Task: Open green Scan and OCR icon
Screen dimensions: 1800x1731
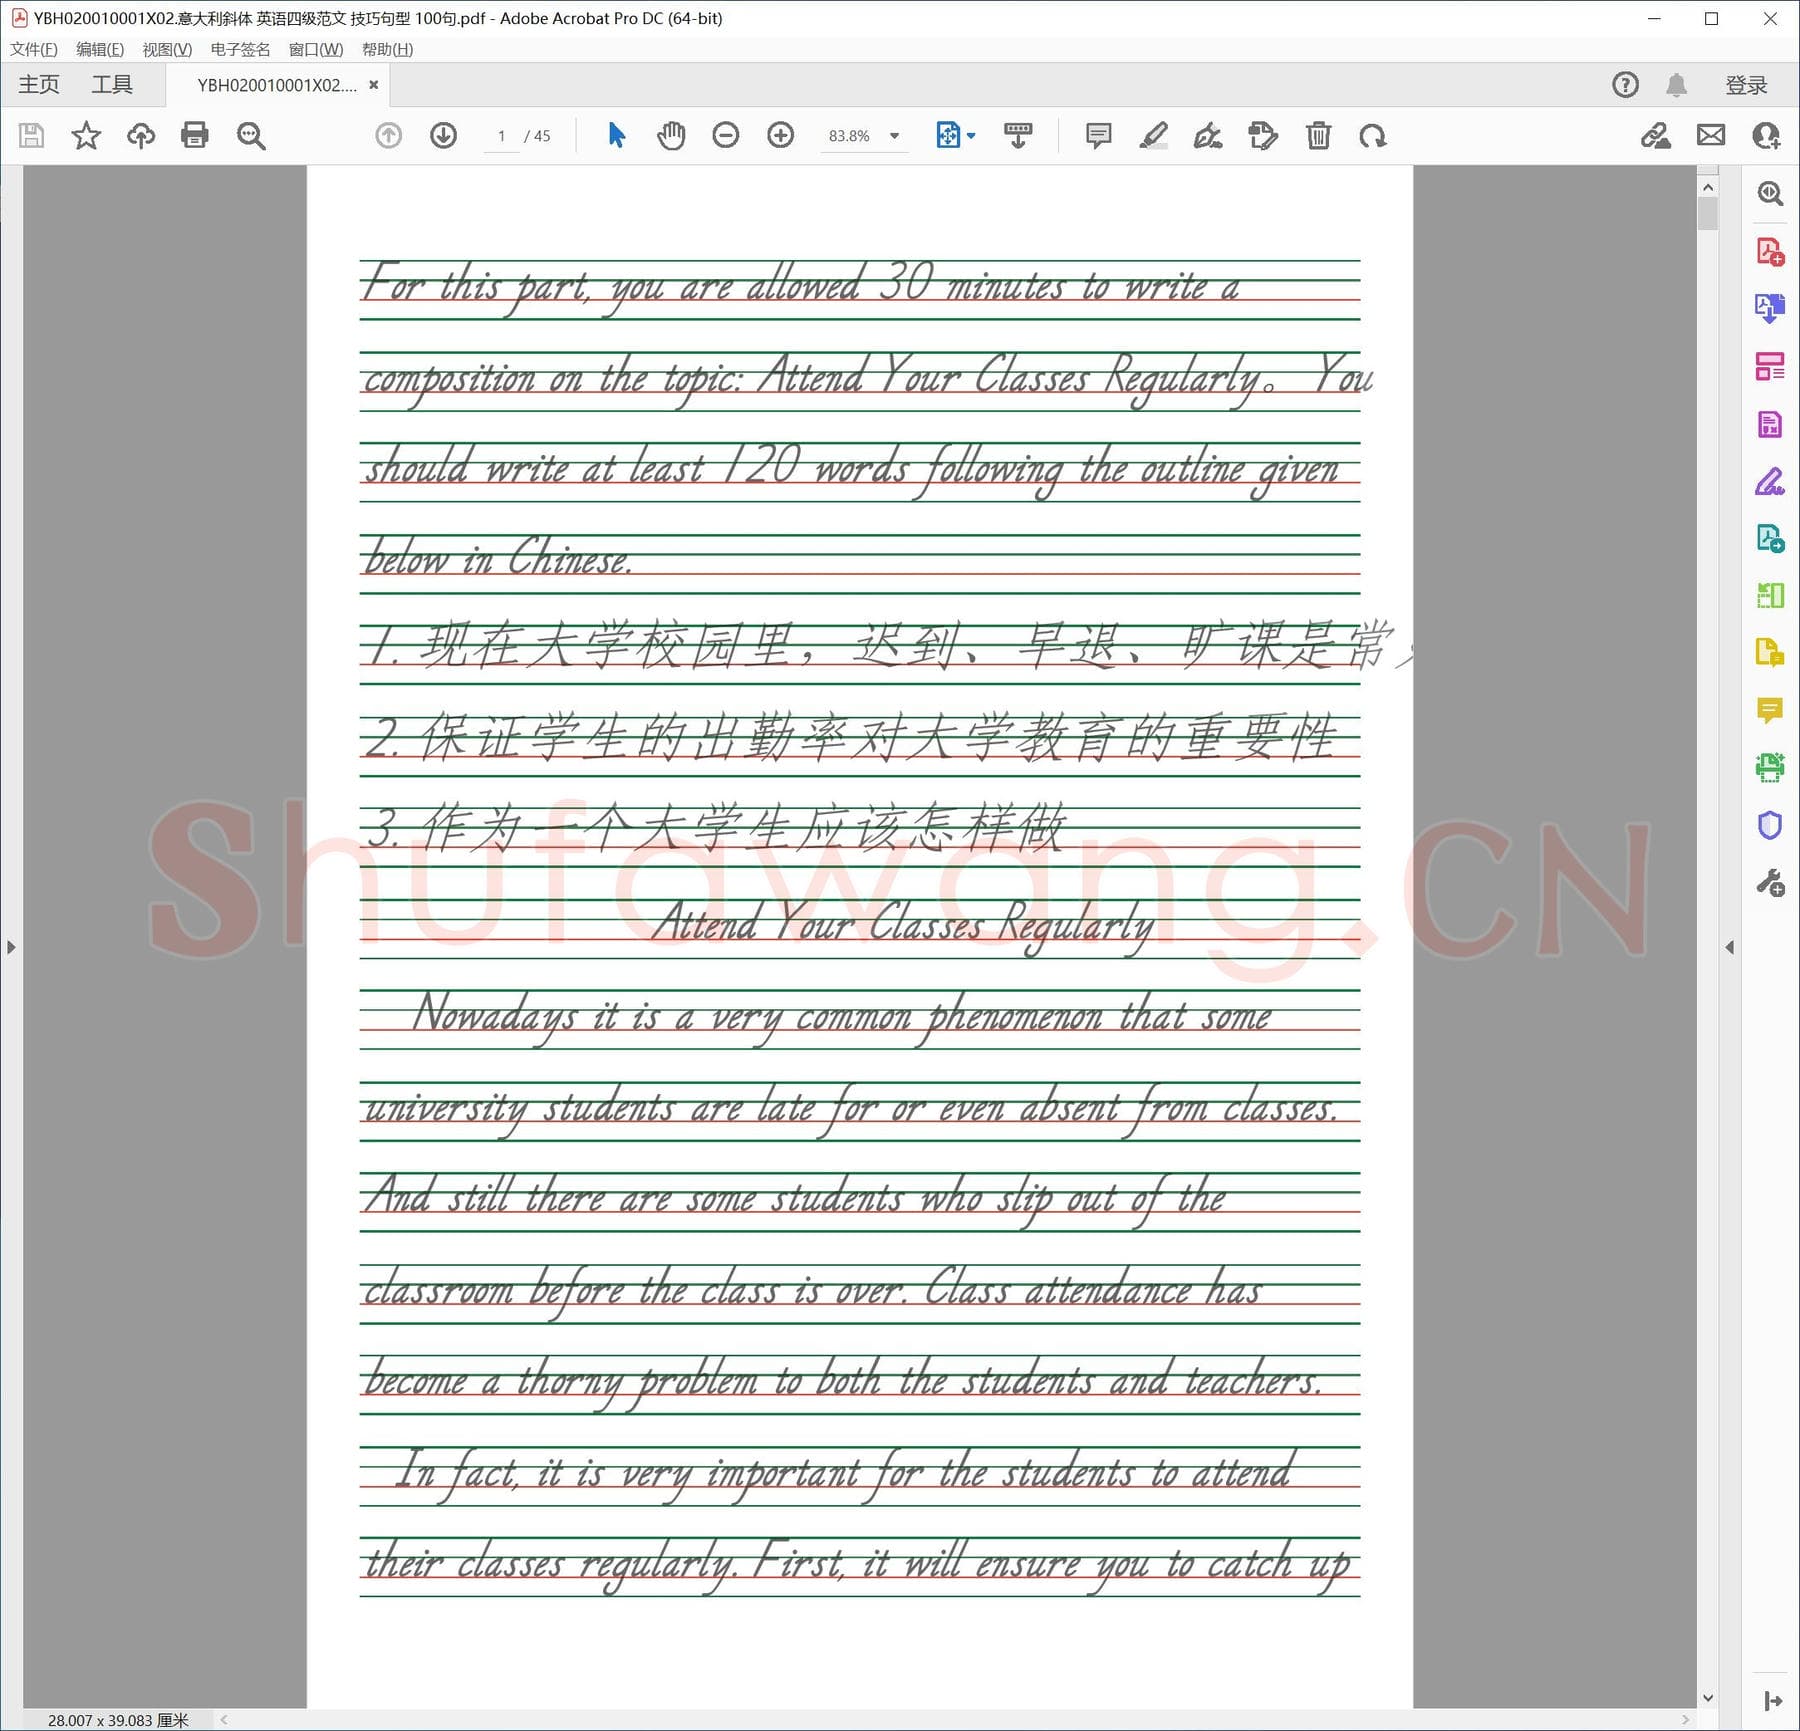Action: [x=1770, y=768]
